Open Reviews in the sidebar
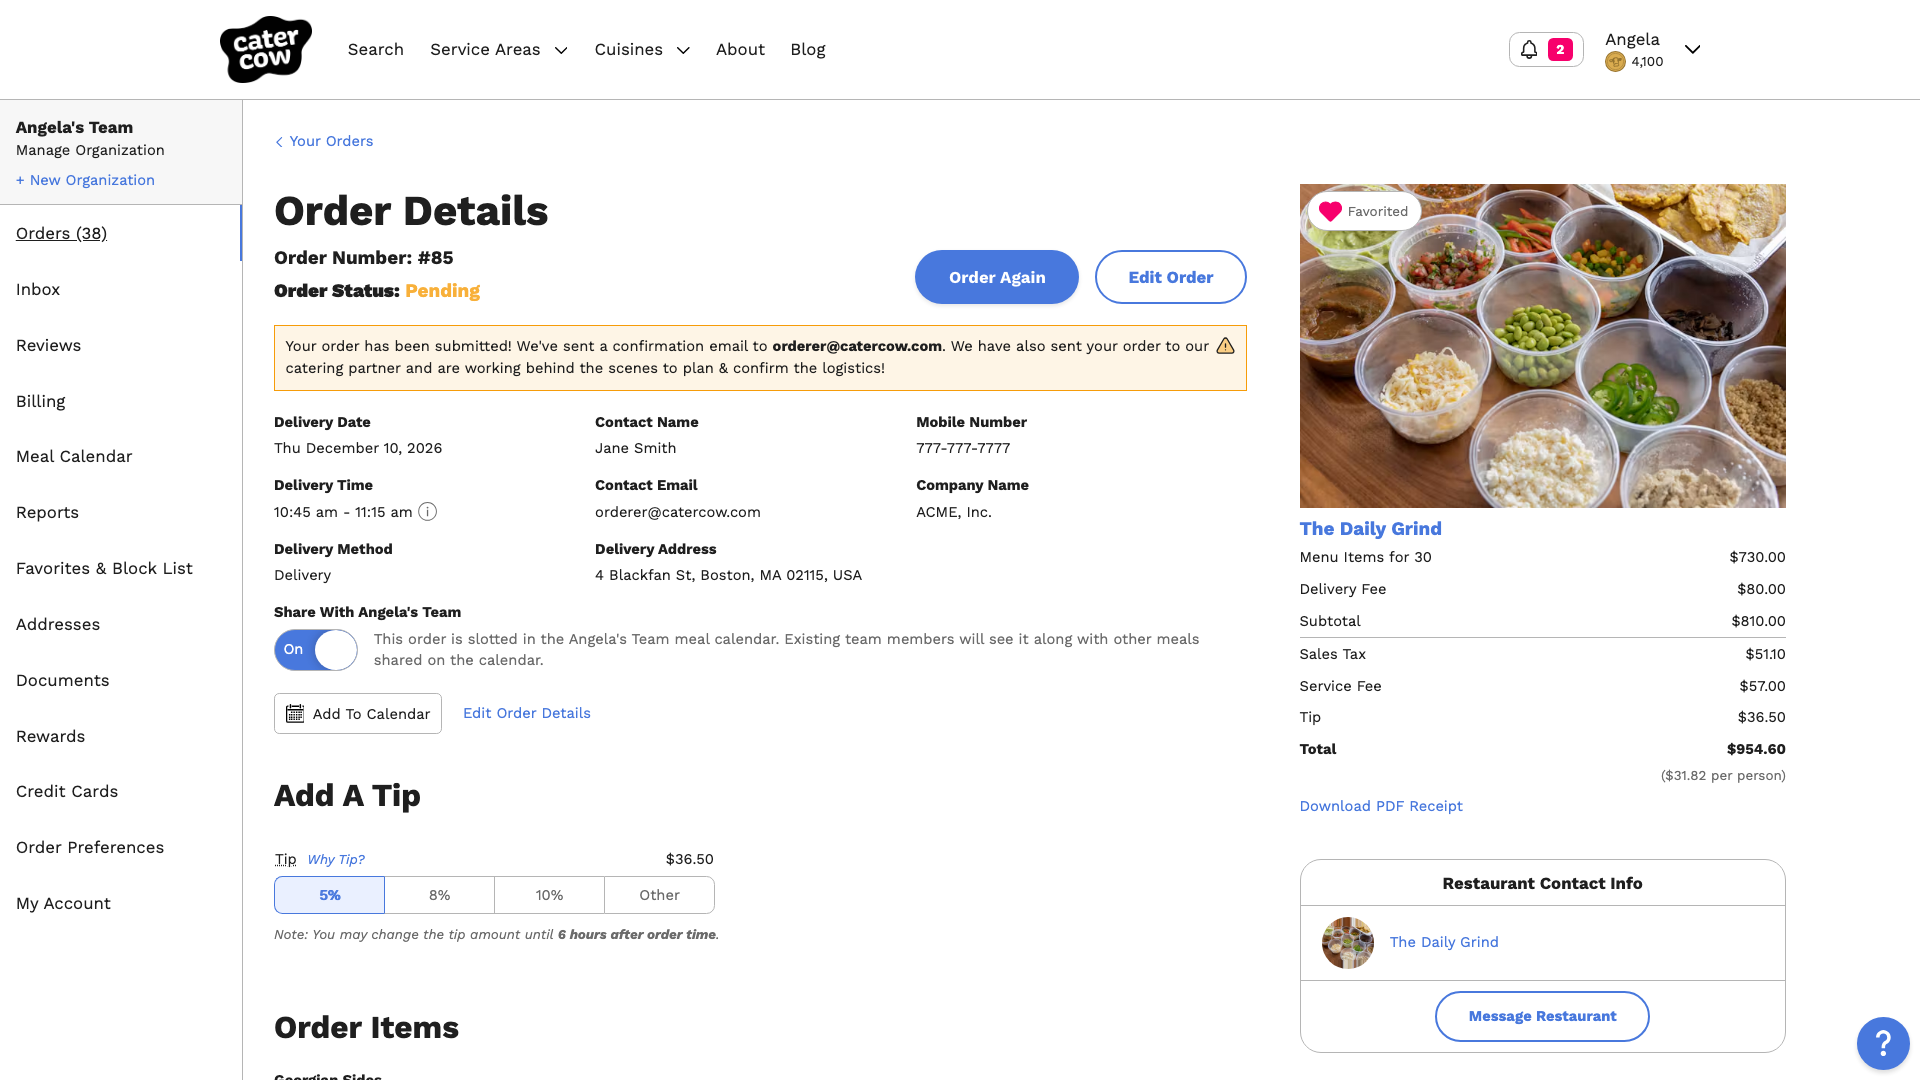Viewport: 1920px width, 1080px height. tap(48, 345)
